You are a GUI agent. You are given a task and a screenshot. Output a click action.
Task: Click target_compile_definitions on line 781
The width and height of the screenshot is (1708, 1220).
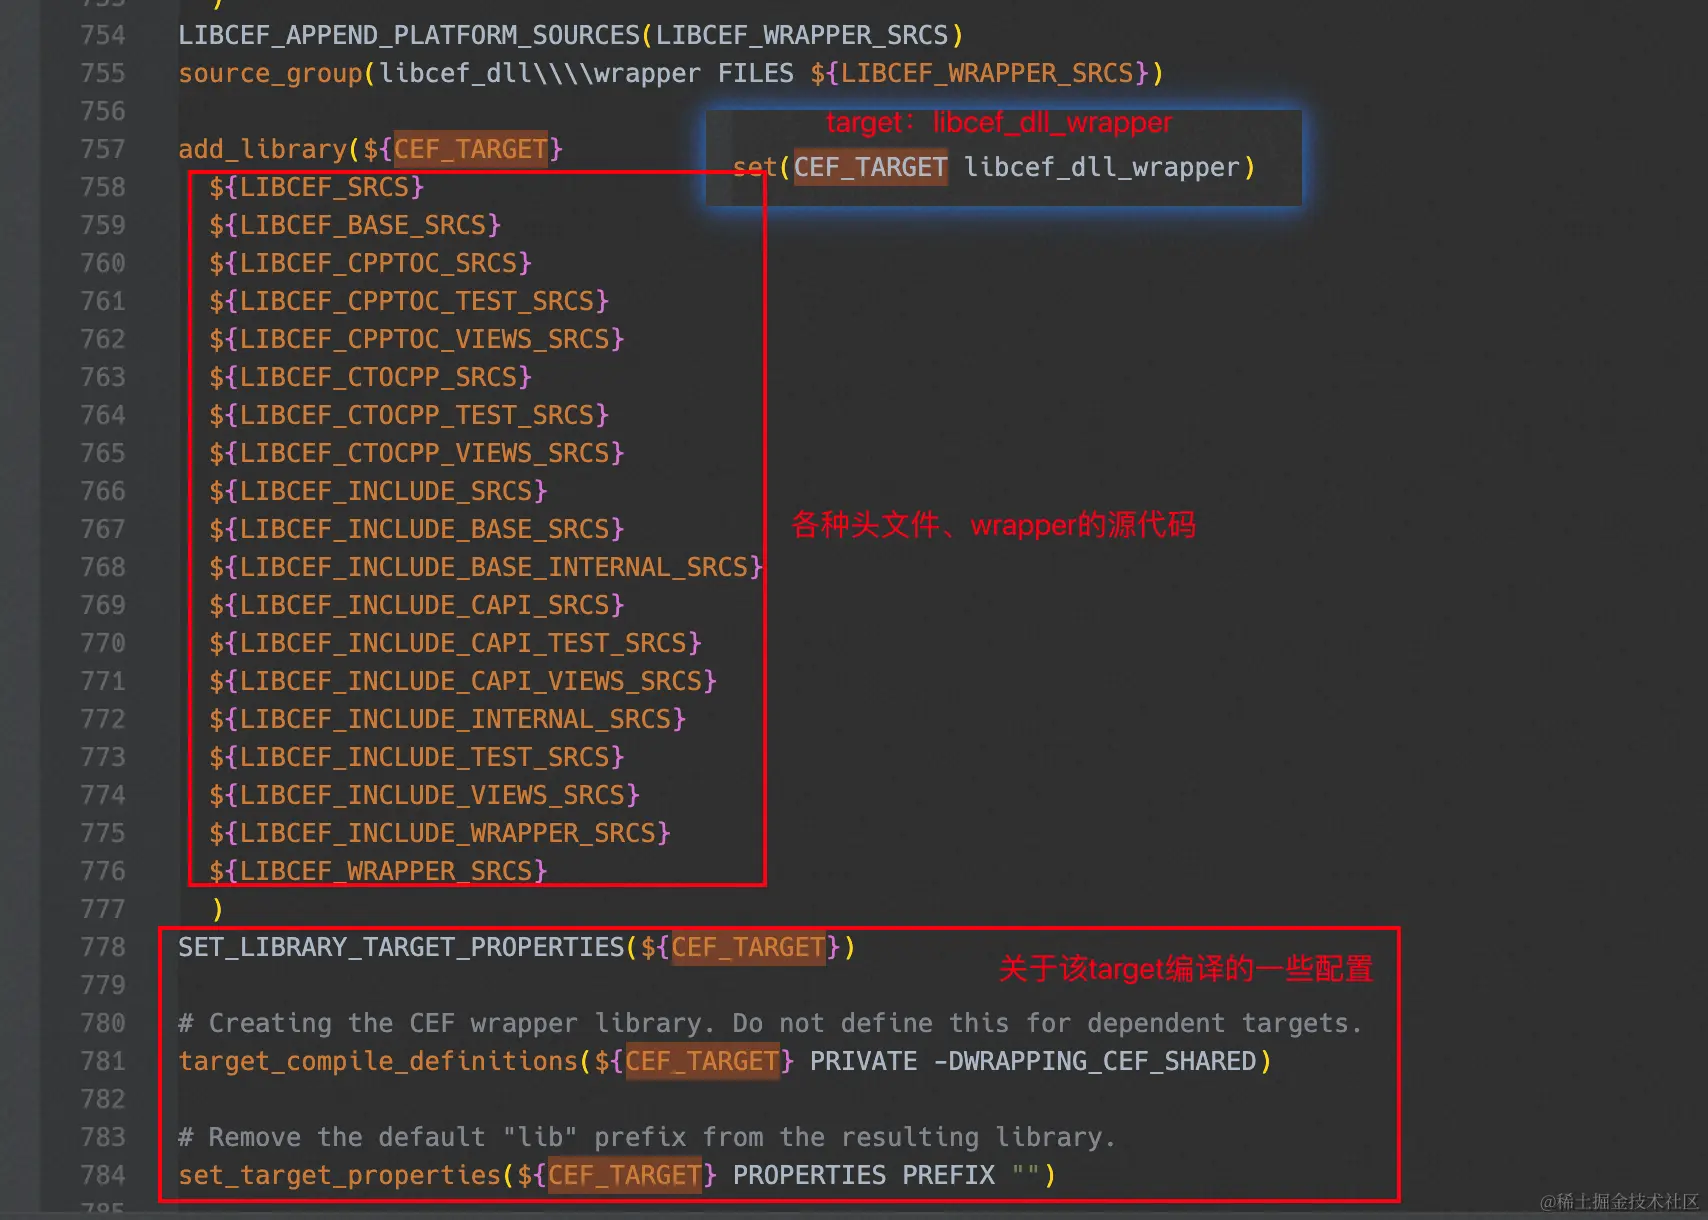click(x=378, y=1061)
